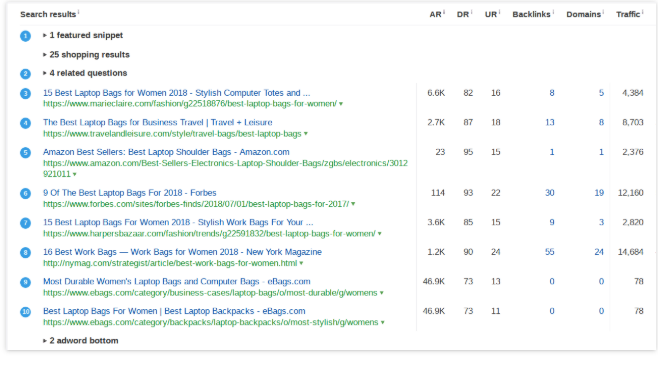Click the Search results column header
The height and width of the screenshot is (371, 658).
(x=48, y=14)
